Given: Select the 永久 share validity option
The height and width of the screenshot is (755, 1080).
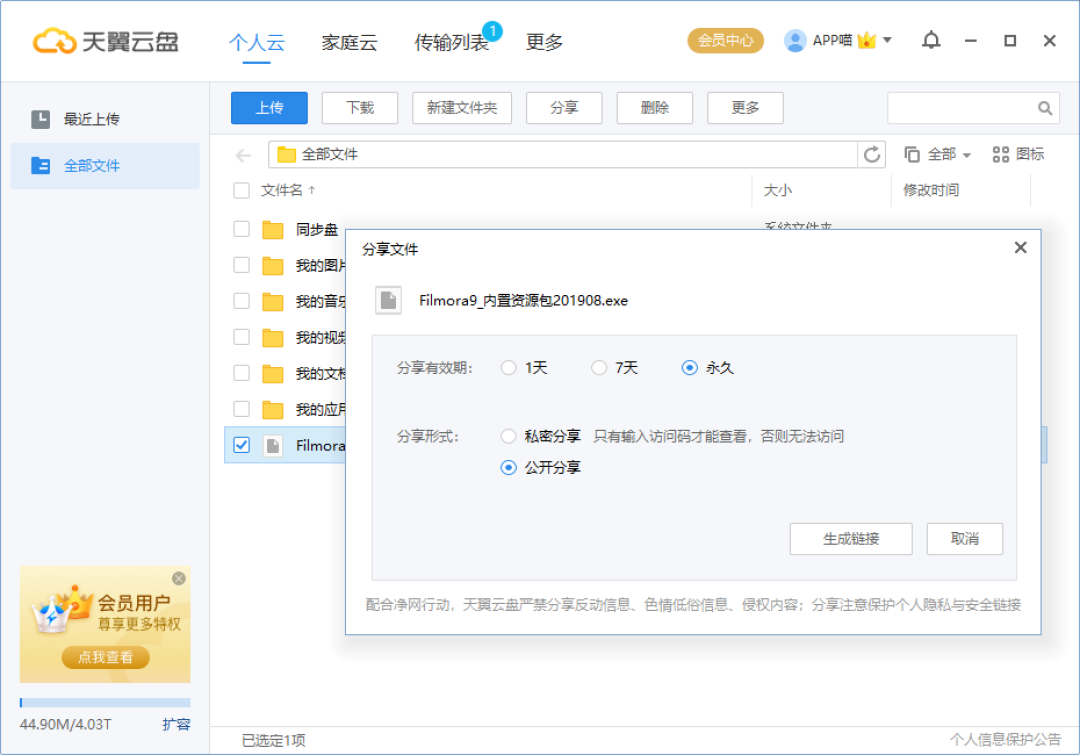Looking at the screenshot, I should pos(690,367).
